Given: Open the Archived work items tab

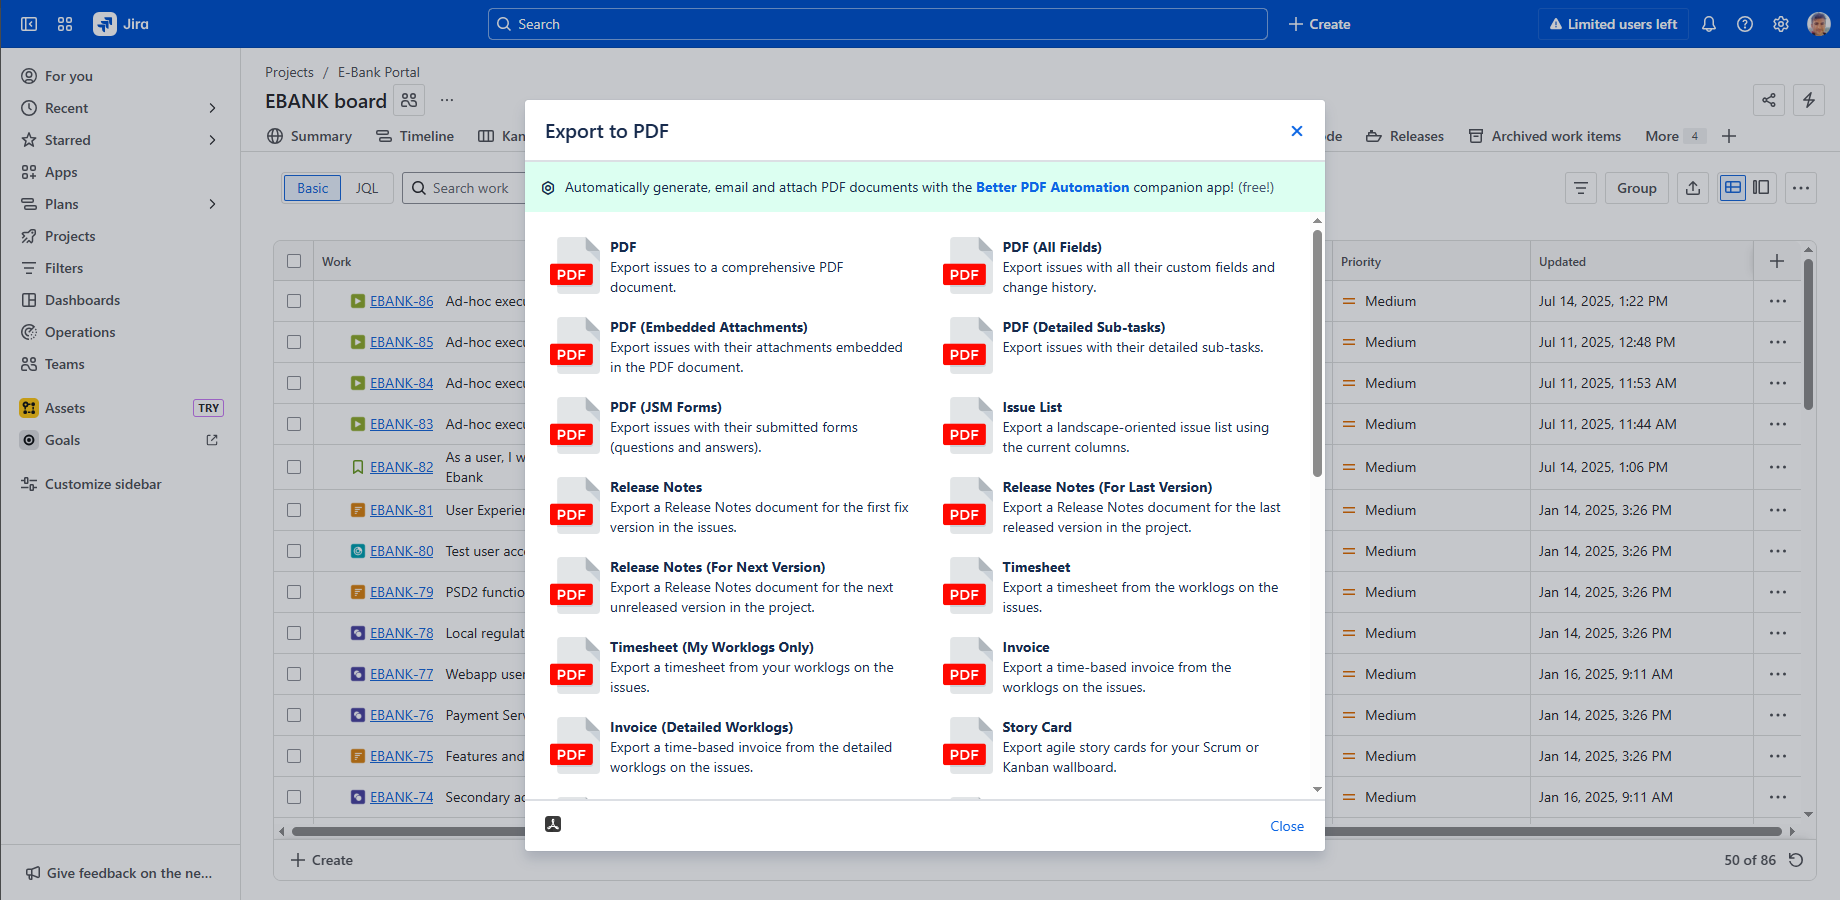Looking at the screenshot, I should [1545, 136].
